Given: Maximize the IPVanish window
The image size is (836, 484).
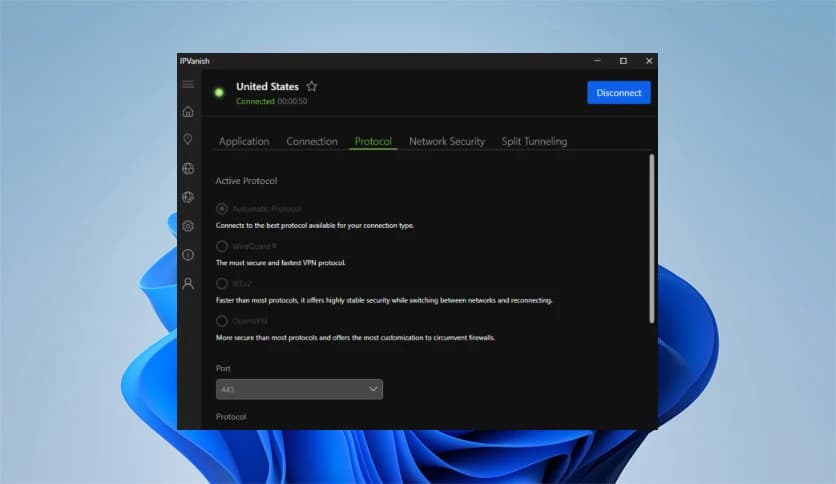Looking at the screenshot, I should (623, 61).
